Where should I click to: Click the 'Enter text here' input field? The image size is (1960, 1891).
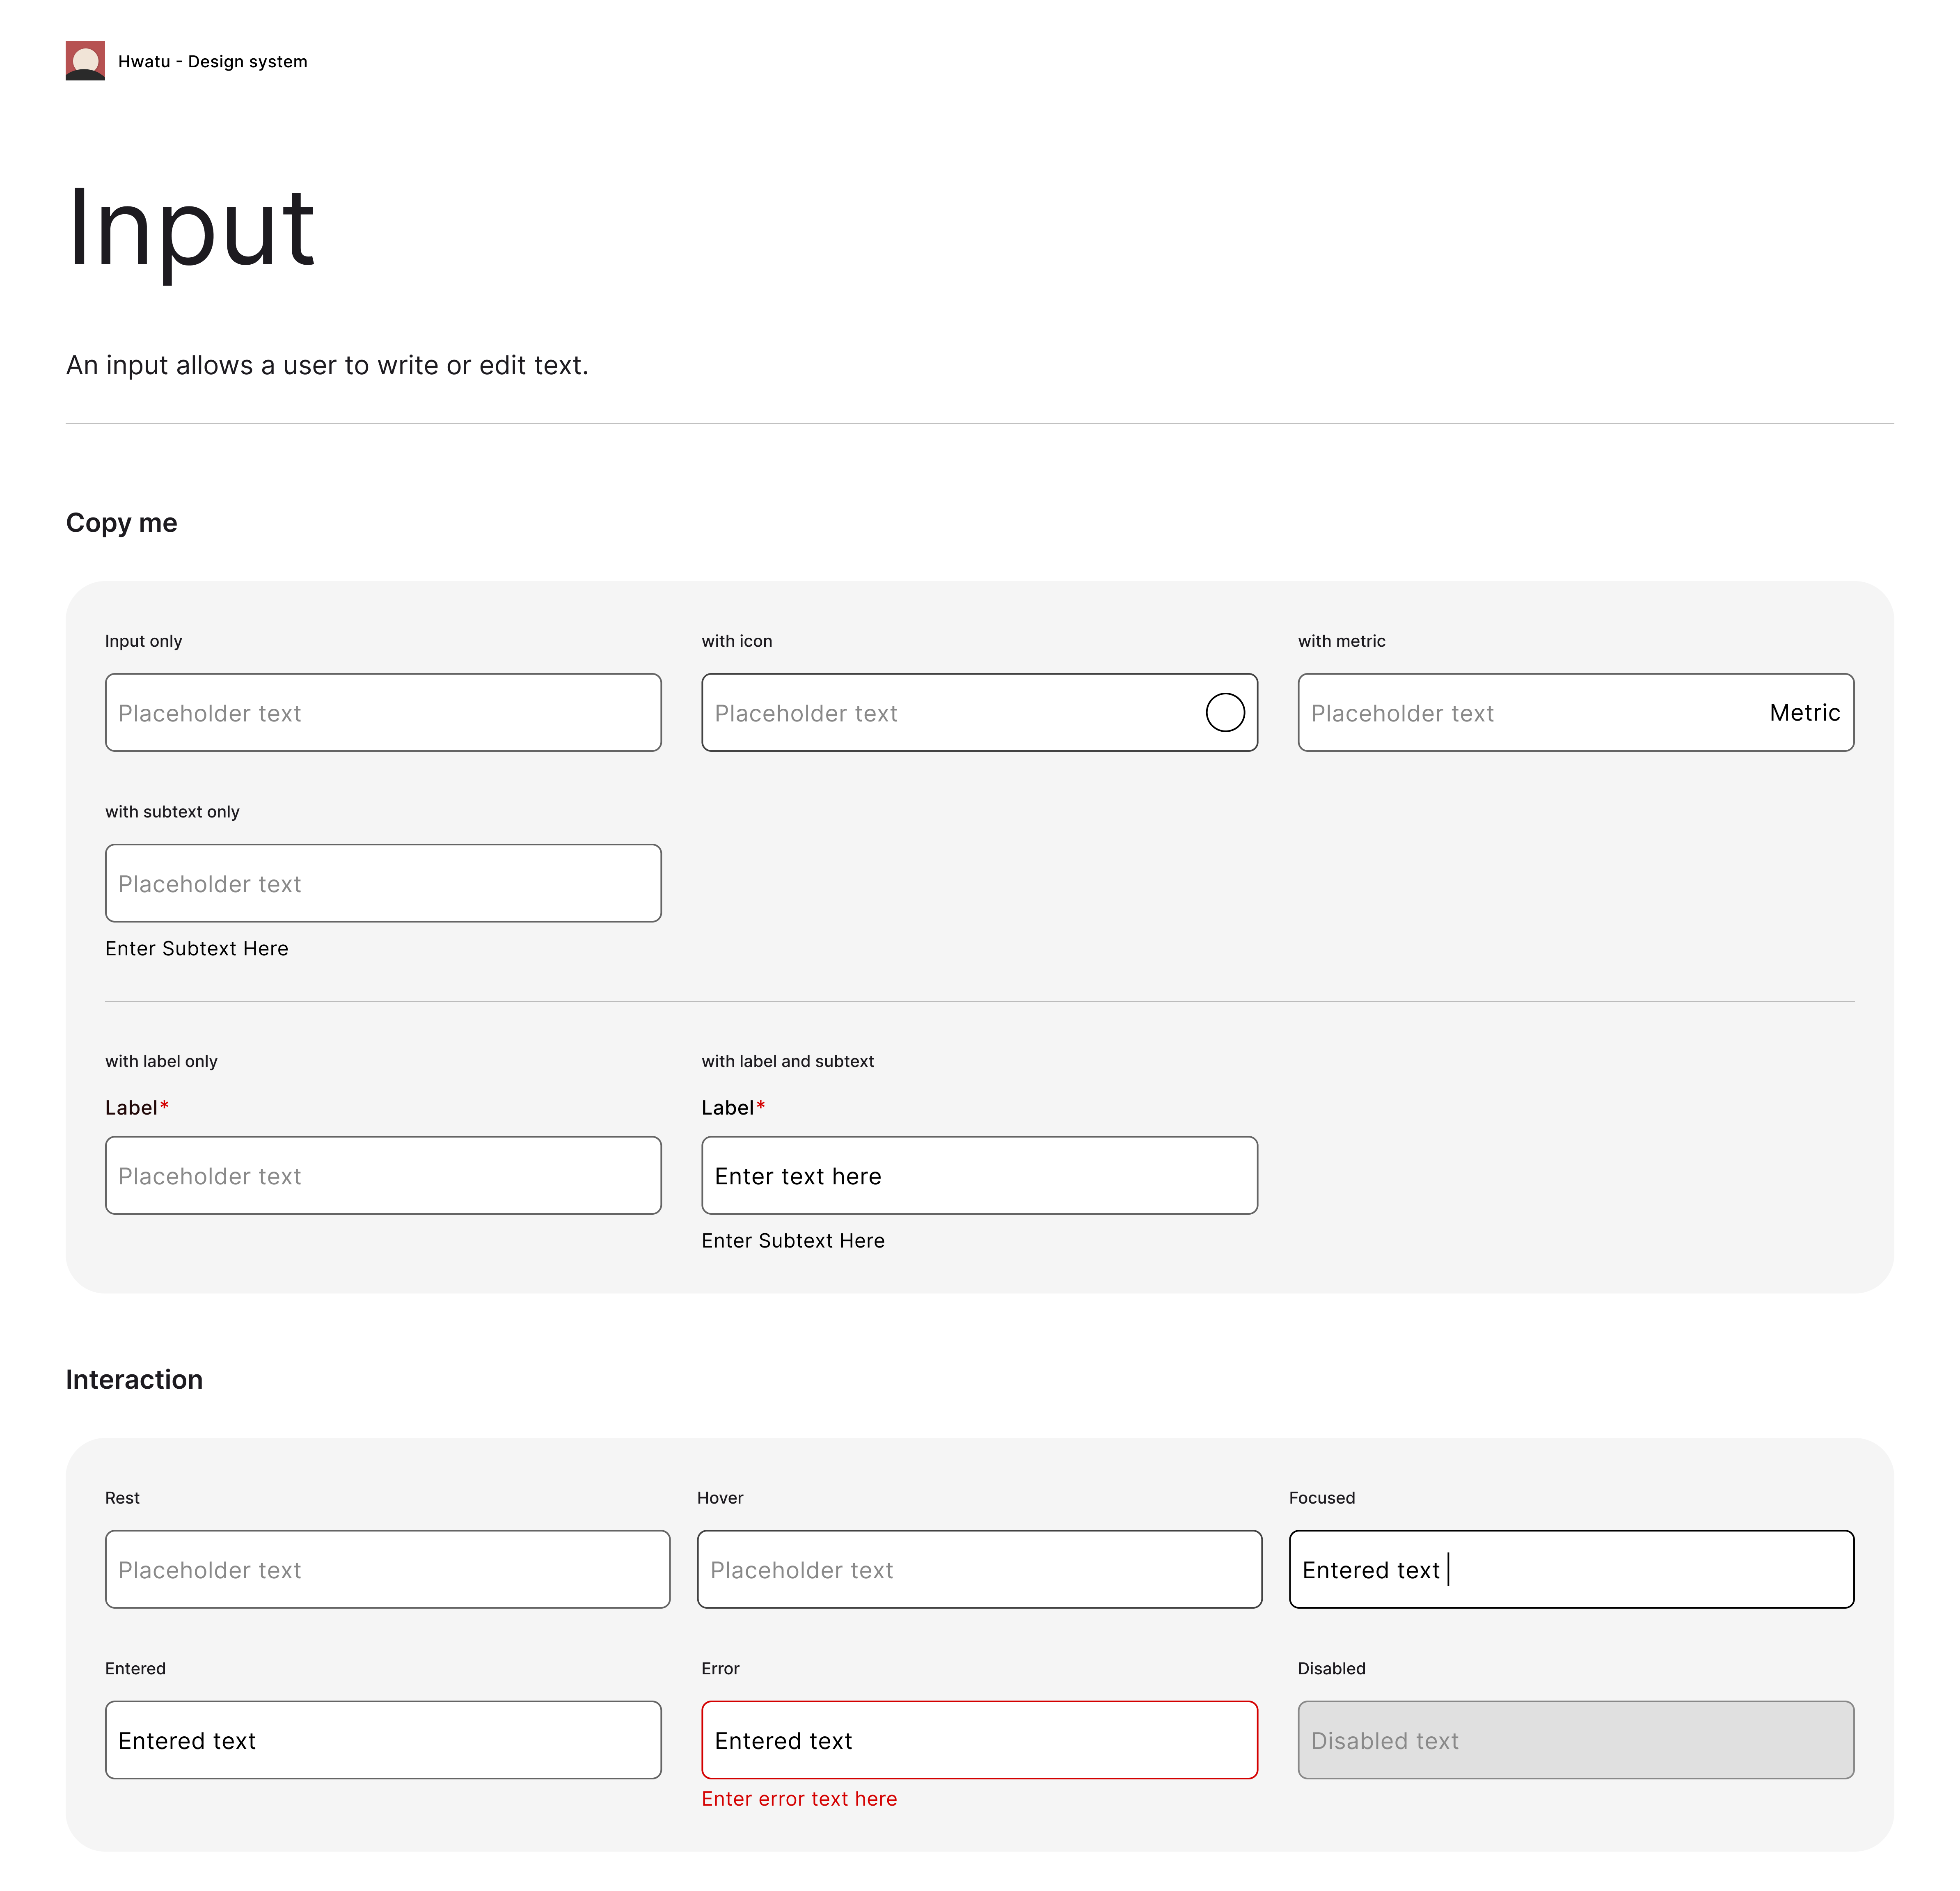point(979,1176)
